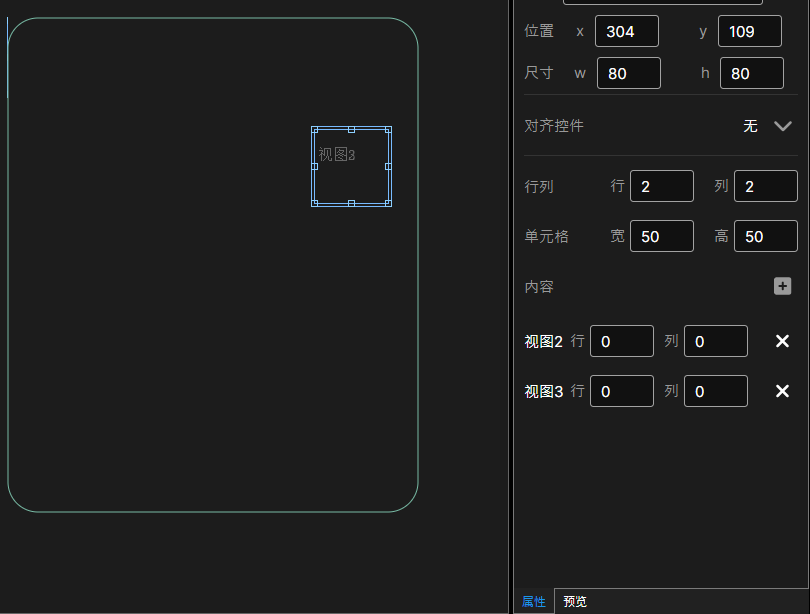Edit 视图2 column index field
The height and width of the screenshot is (614, 810).
coord(716,341)
